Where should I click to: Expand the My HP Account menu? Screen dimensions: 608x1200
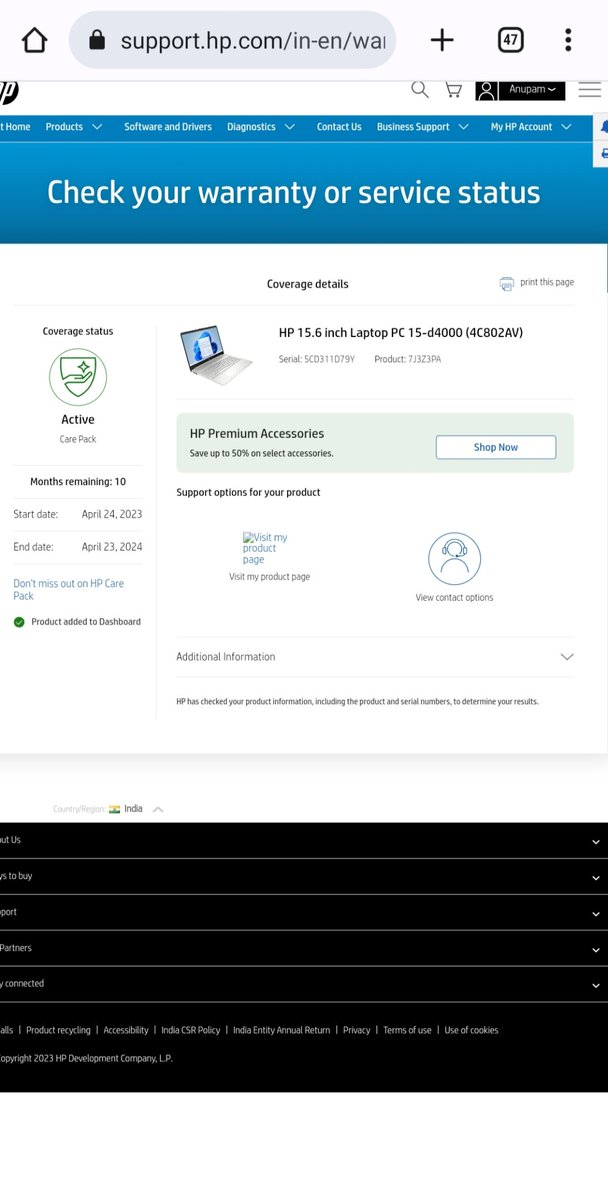531,127
